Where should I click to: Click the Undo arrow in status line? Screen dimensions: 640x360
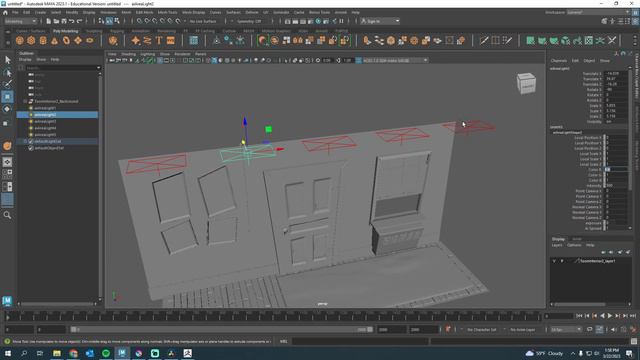tap(72, 21)
